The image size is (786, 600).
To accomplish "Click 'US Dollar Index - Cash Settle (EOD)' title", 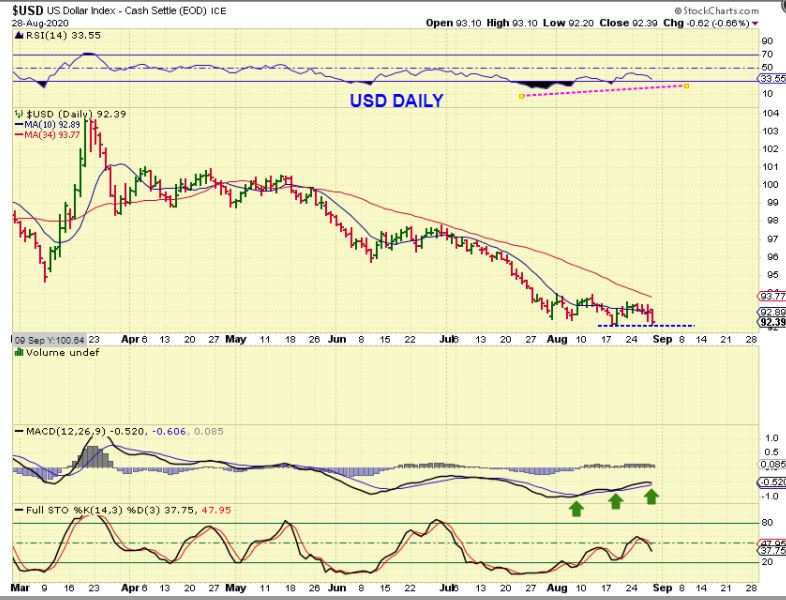I will (x=127, y=11).
